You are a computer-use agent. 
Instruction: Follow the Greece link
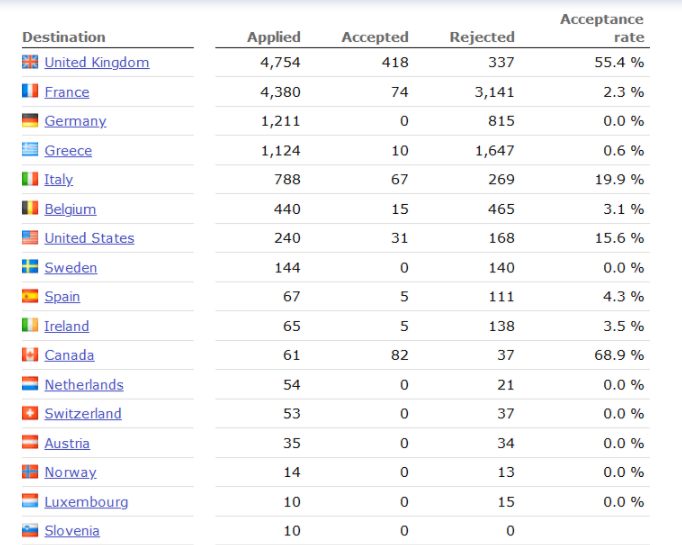tap(68, 150)
